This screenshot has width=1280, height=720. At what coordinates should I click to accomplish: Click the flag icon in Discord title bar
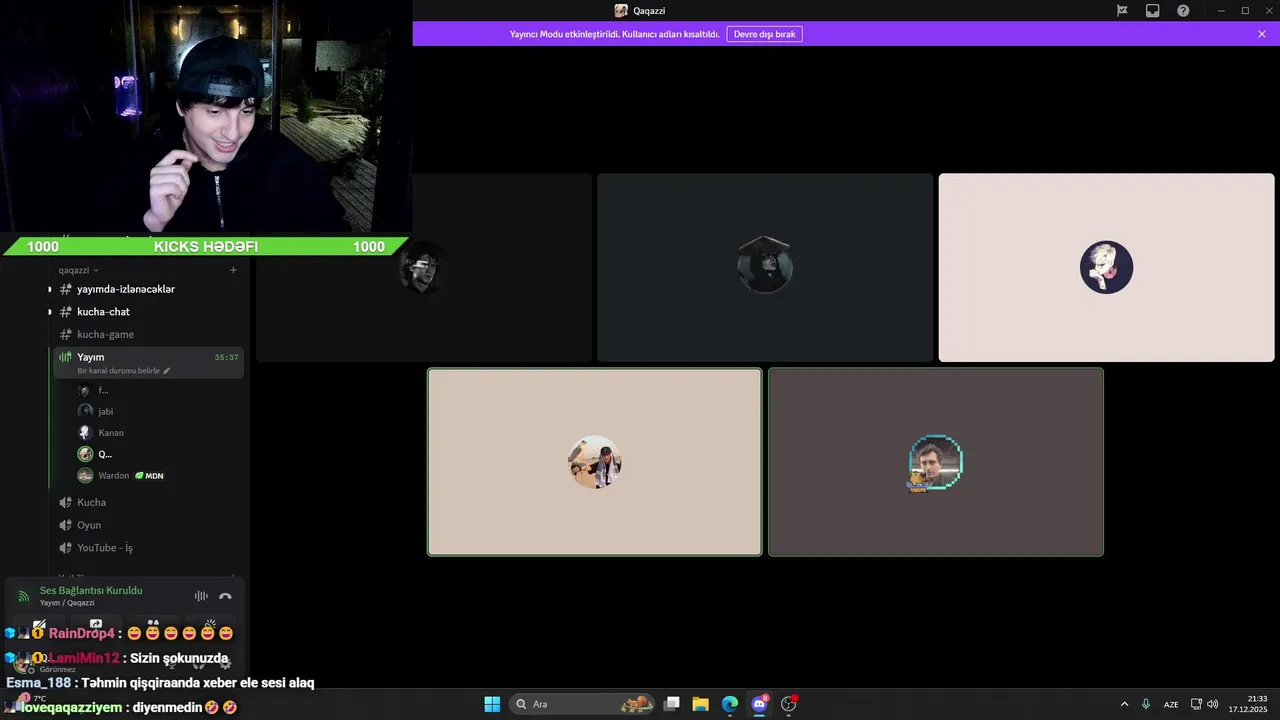coord(1122,11)
